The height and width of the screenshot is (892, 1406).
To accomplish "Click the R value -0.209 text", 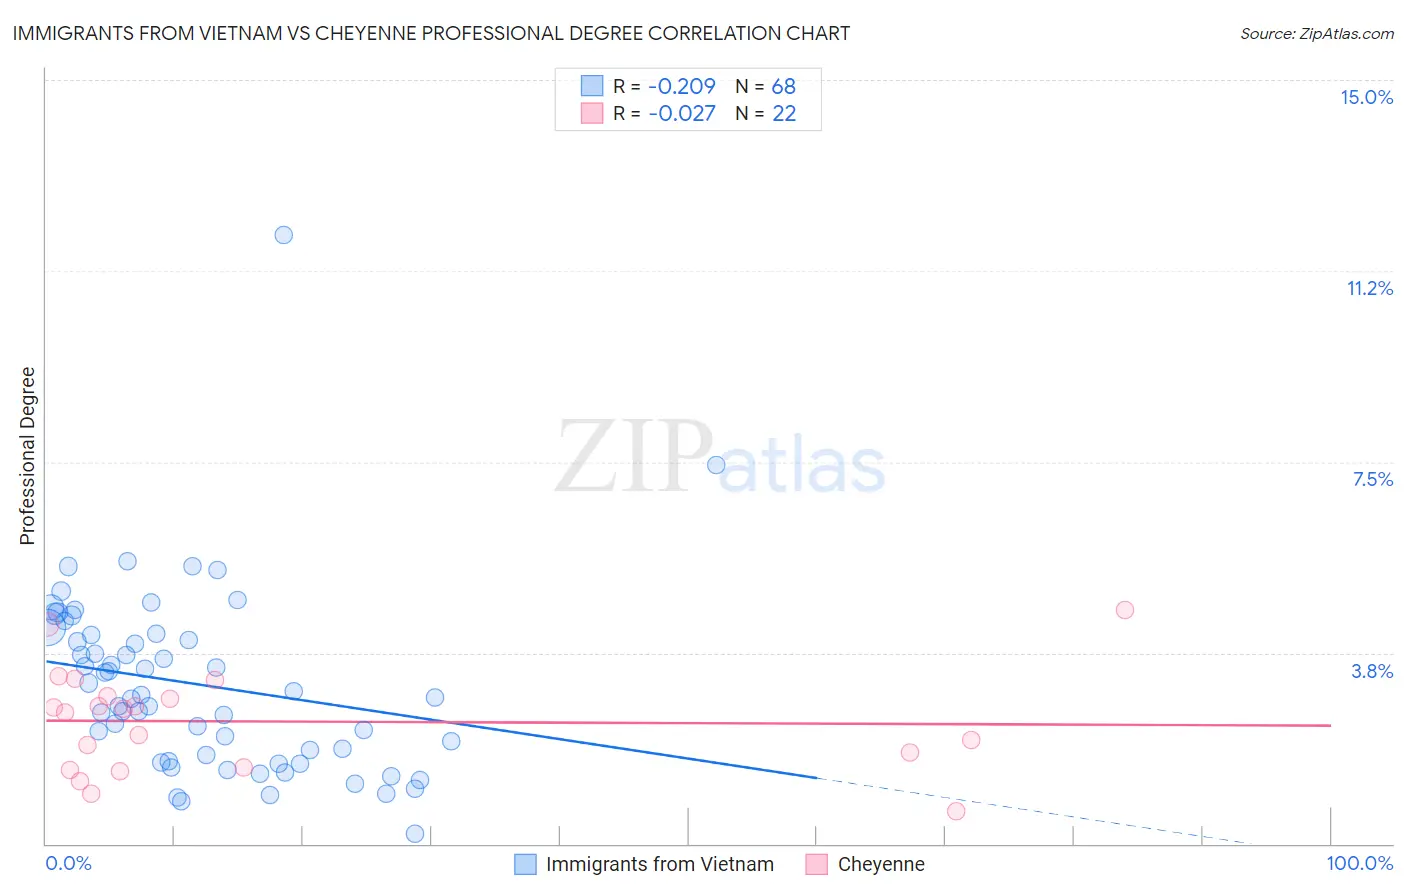I will click(x=682, y=86).
